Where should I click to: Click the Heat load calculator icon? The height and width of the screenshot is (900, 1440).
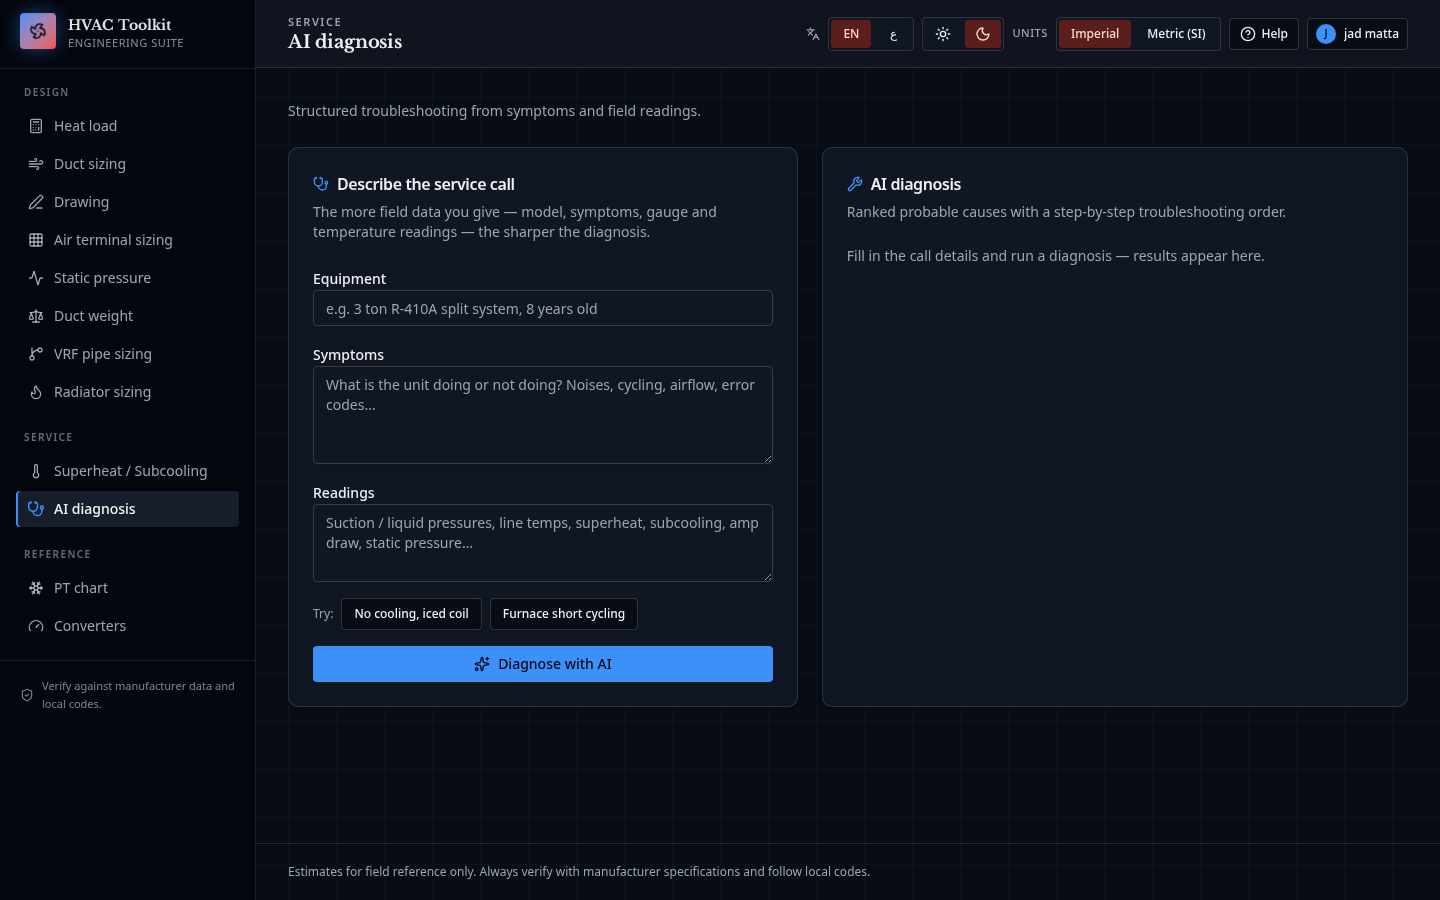tap(36, 126)
